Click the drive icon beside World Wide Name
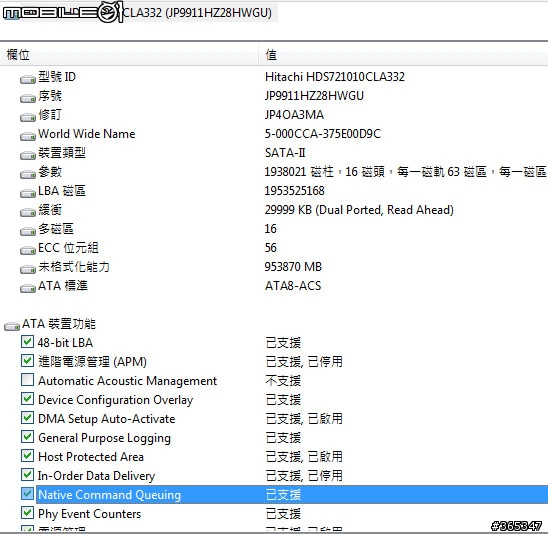548x534 pixels. [x=28, y=137]
